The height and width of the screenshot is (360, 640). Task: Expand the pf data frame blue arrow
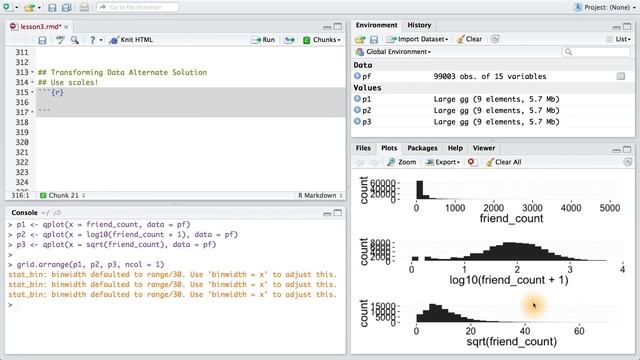[x=357, y=76]
